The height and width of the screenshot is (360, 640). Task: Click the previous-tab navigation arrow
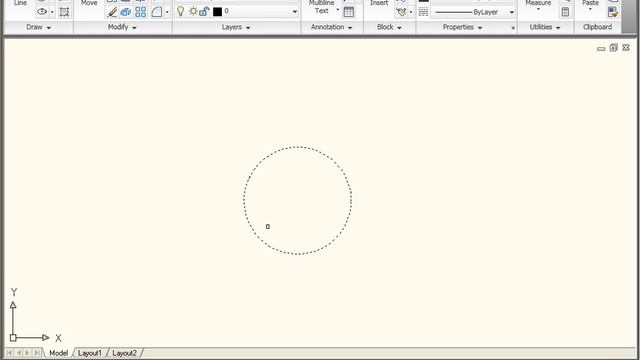(x=19, y=353)
